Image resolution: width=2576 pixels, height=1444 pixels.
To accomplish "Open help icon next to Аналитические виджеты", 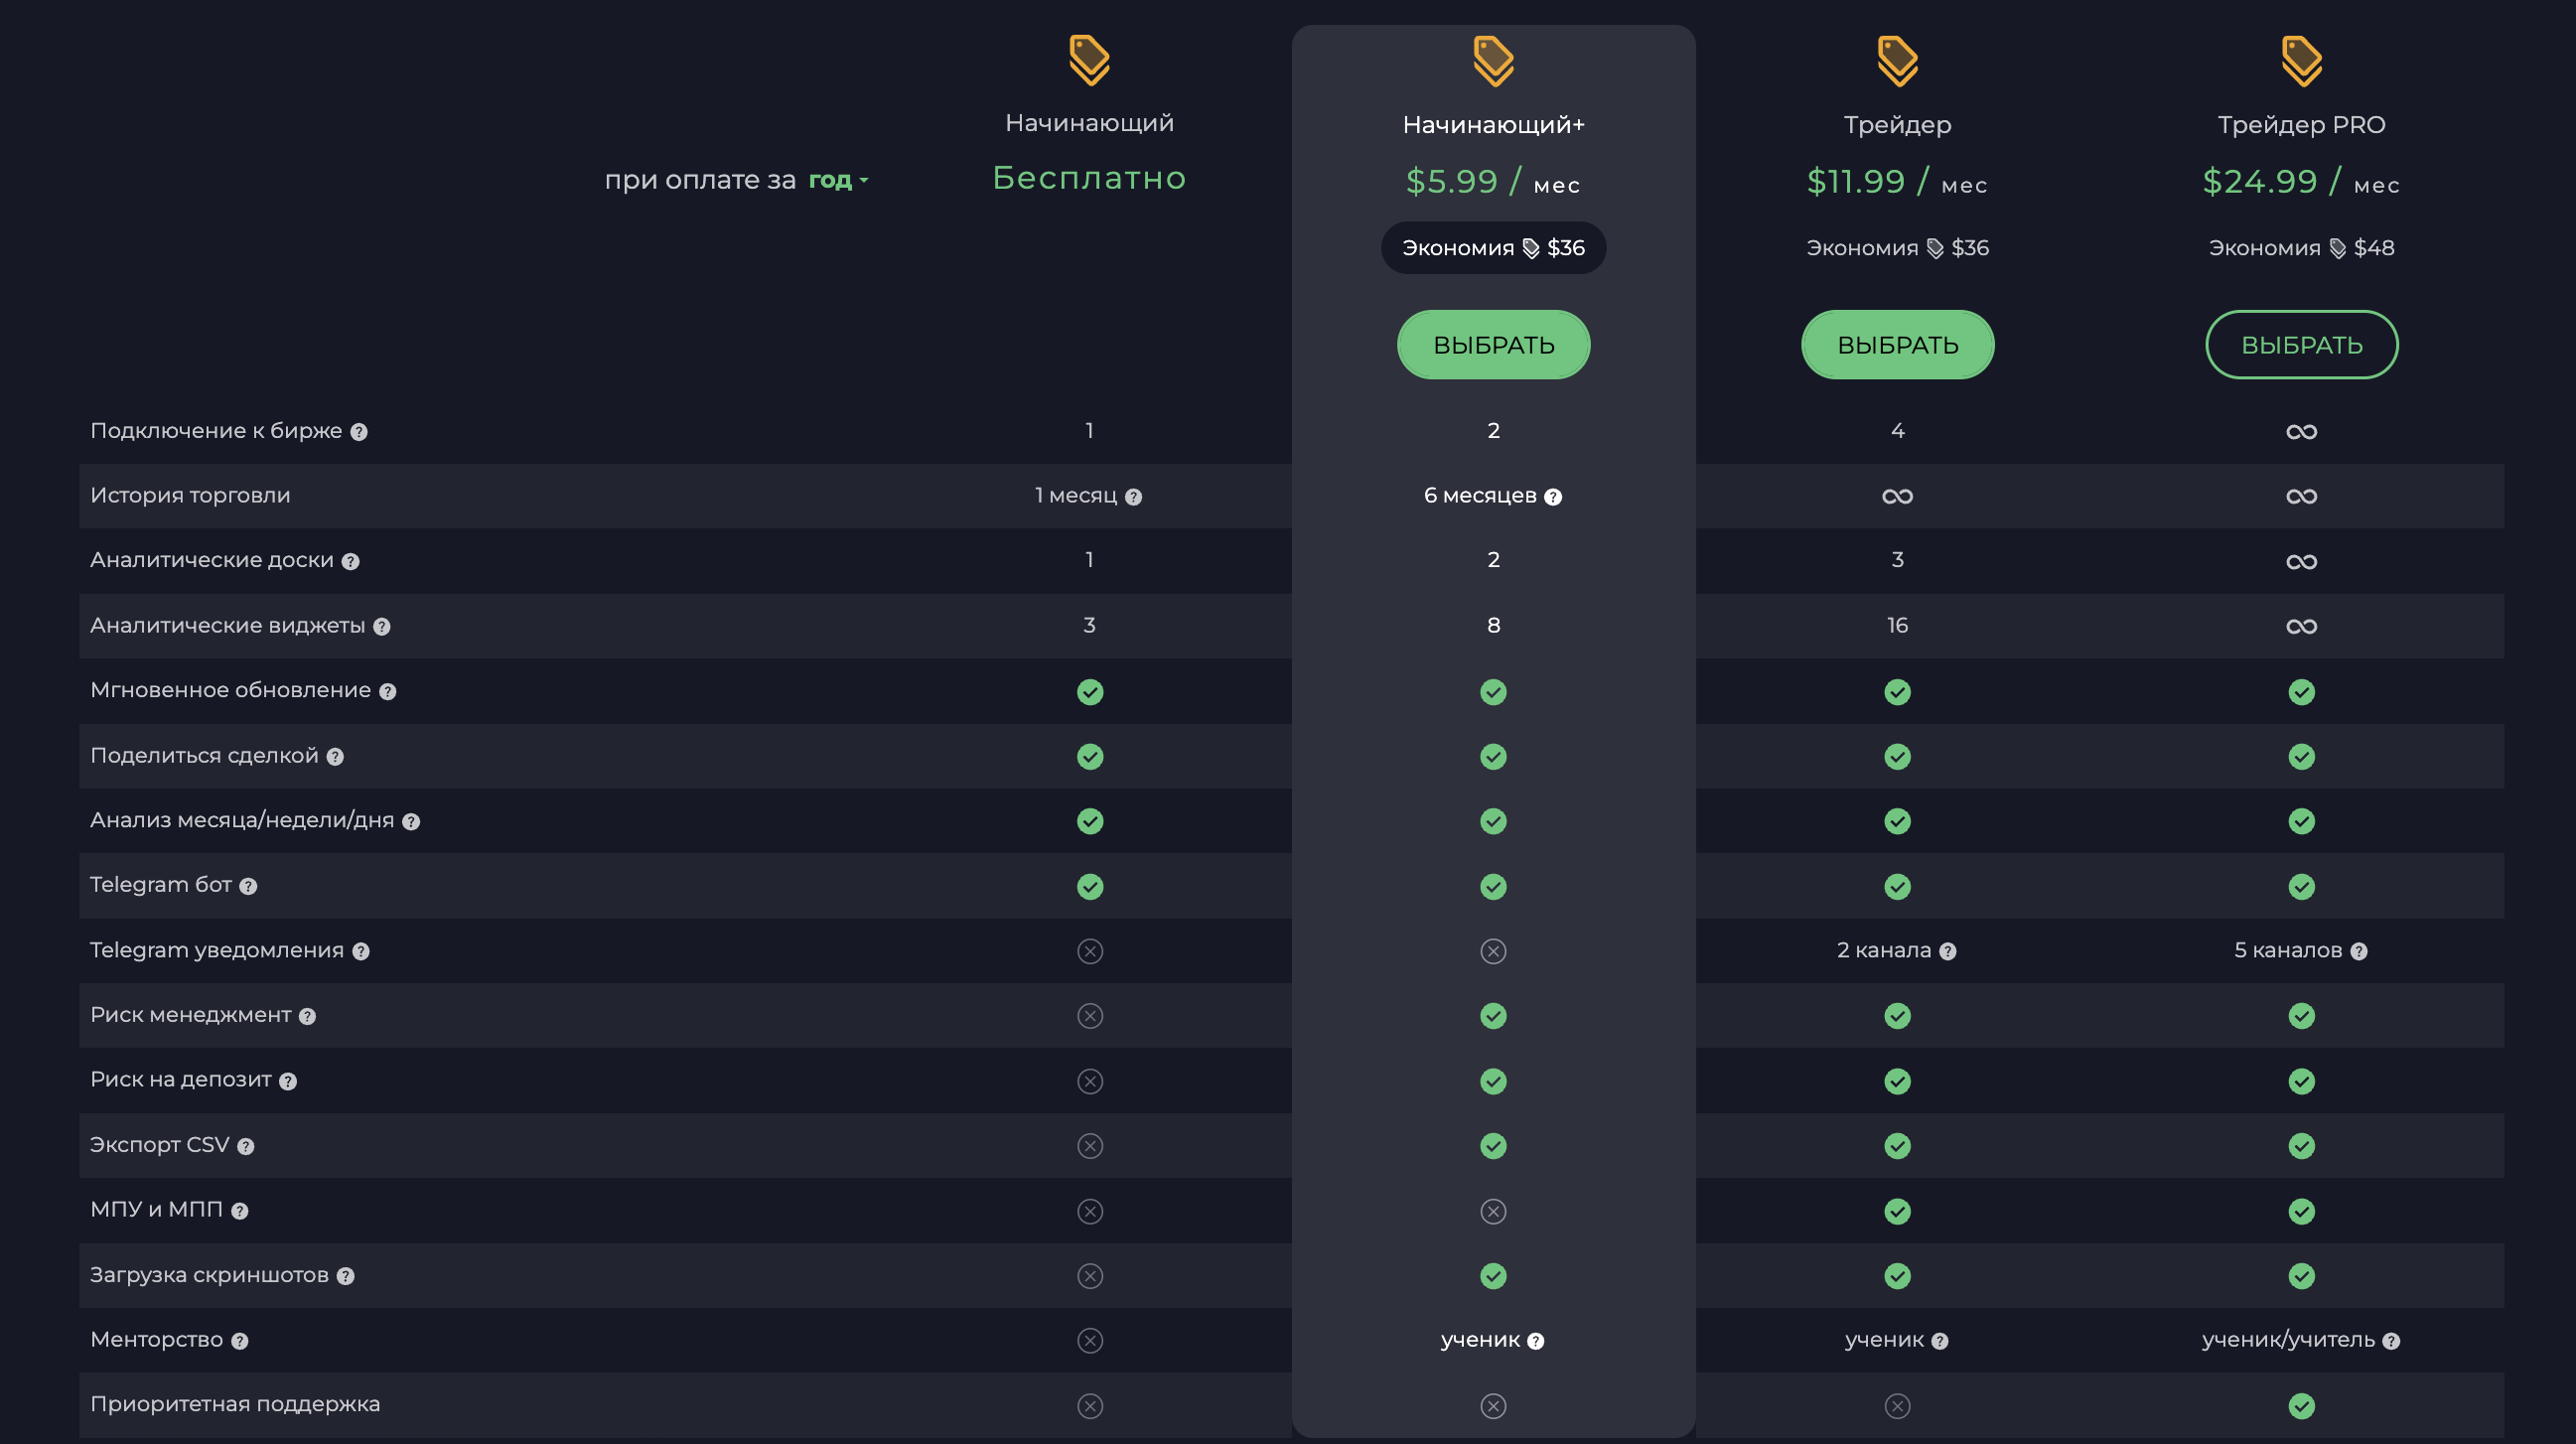I will pos(382,627).
